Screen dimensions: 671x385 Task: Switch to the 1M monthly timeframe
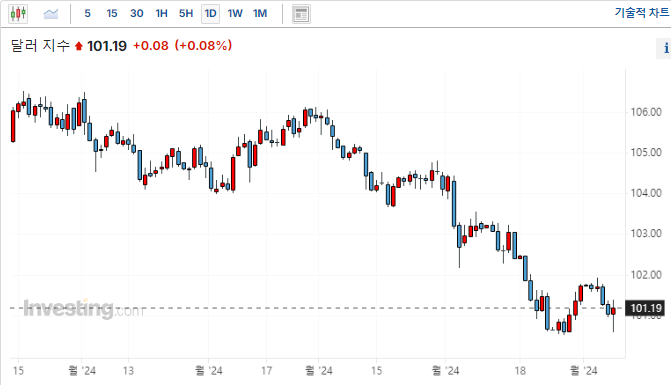coord(260,14)
